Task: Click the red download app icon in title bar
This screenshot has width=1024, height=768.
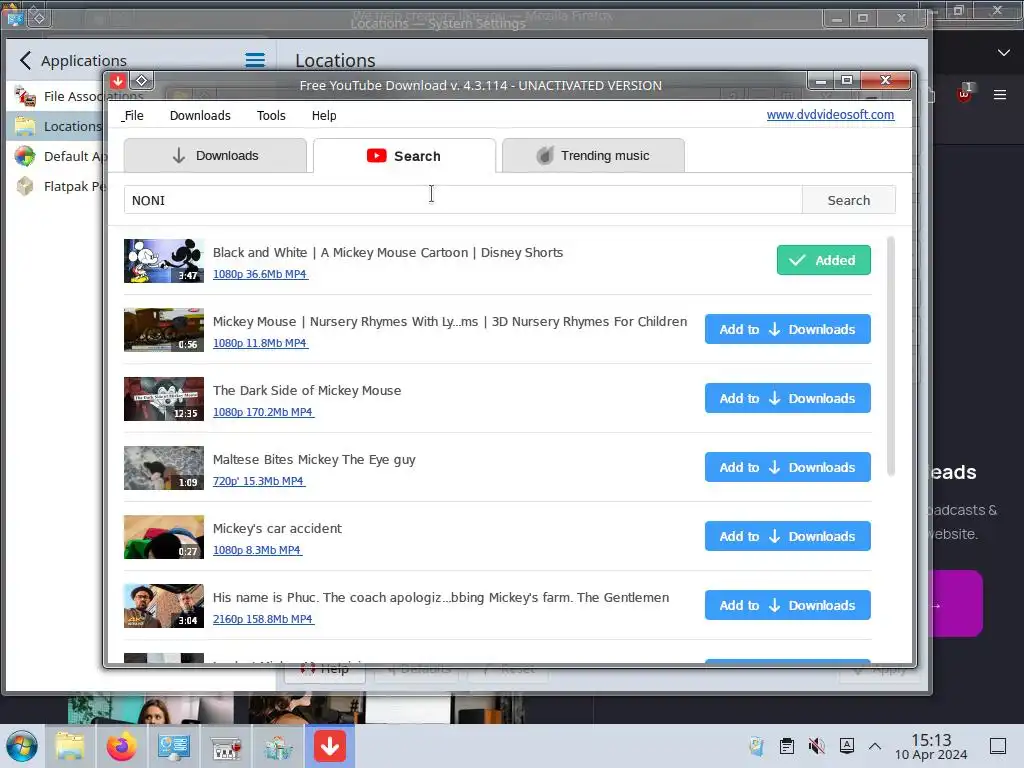Action: (118, 81)
